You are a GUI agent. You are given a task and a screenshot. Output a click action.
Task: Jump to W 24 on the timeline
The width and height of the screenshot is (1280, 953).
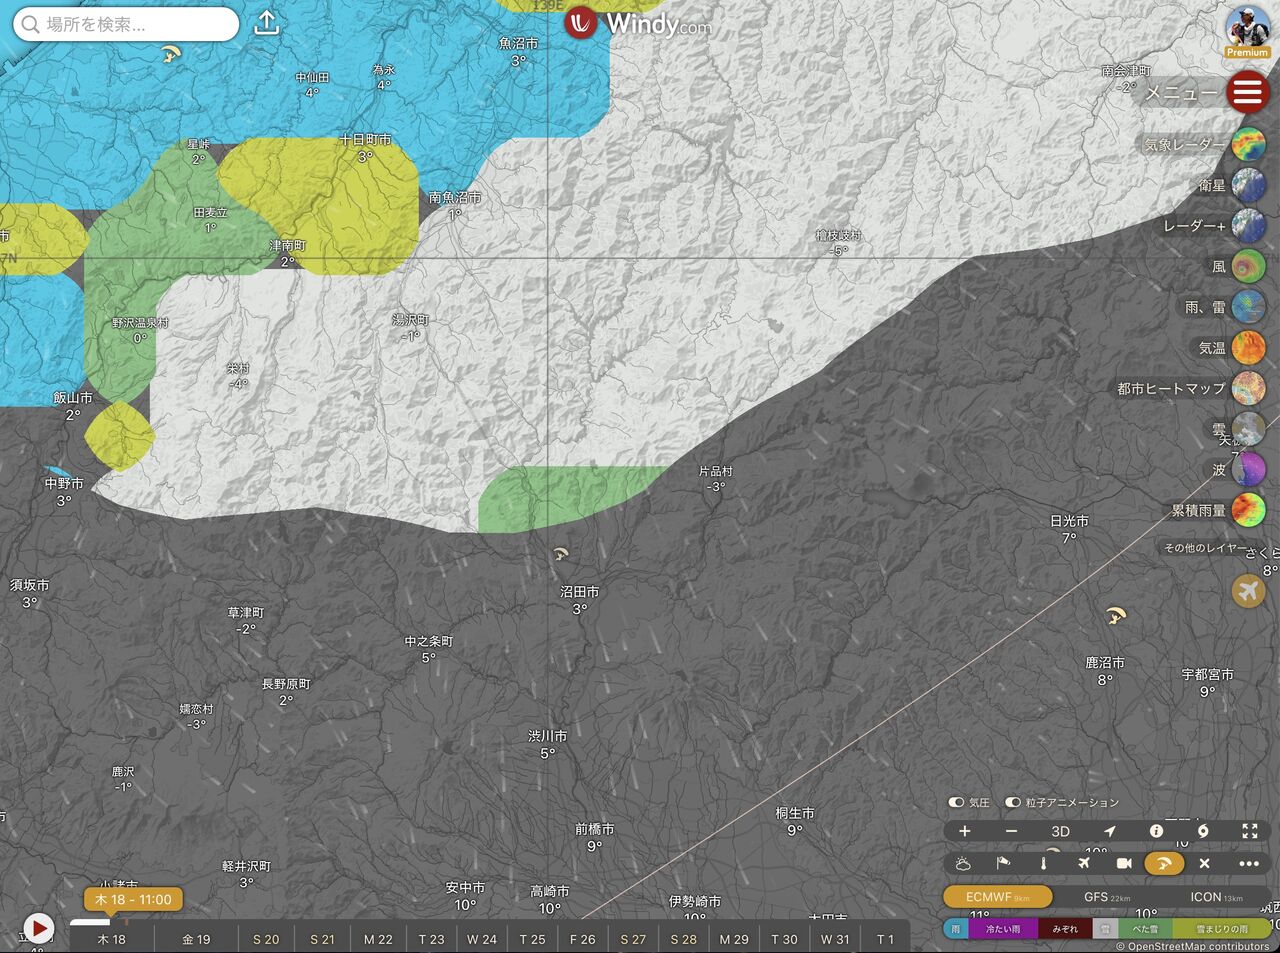tap(482, 939)
